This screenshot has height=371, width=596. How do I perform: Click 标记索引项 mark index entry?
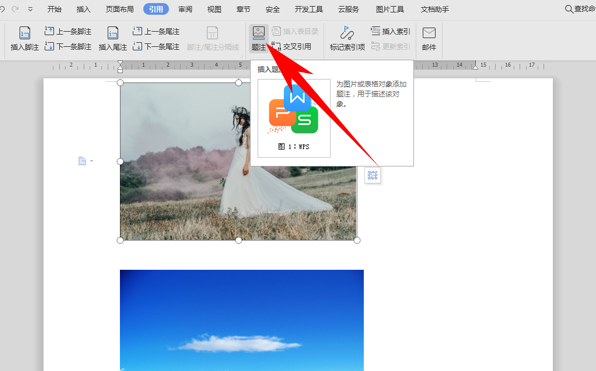pyautogui.click(x=347, y=38)
